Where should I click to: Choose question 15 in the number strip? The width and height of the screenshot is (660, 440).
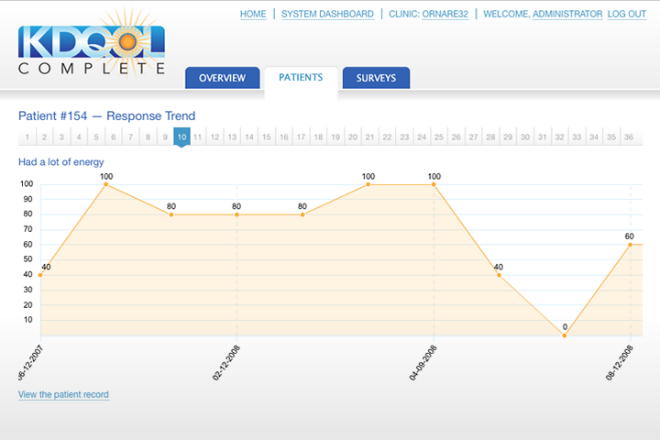coord(267,137)
